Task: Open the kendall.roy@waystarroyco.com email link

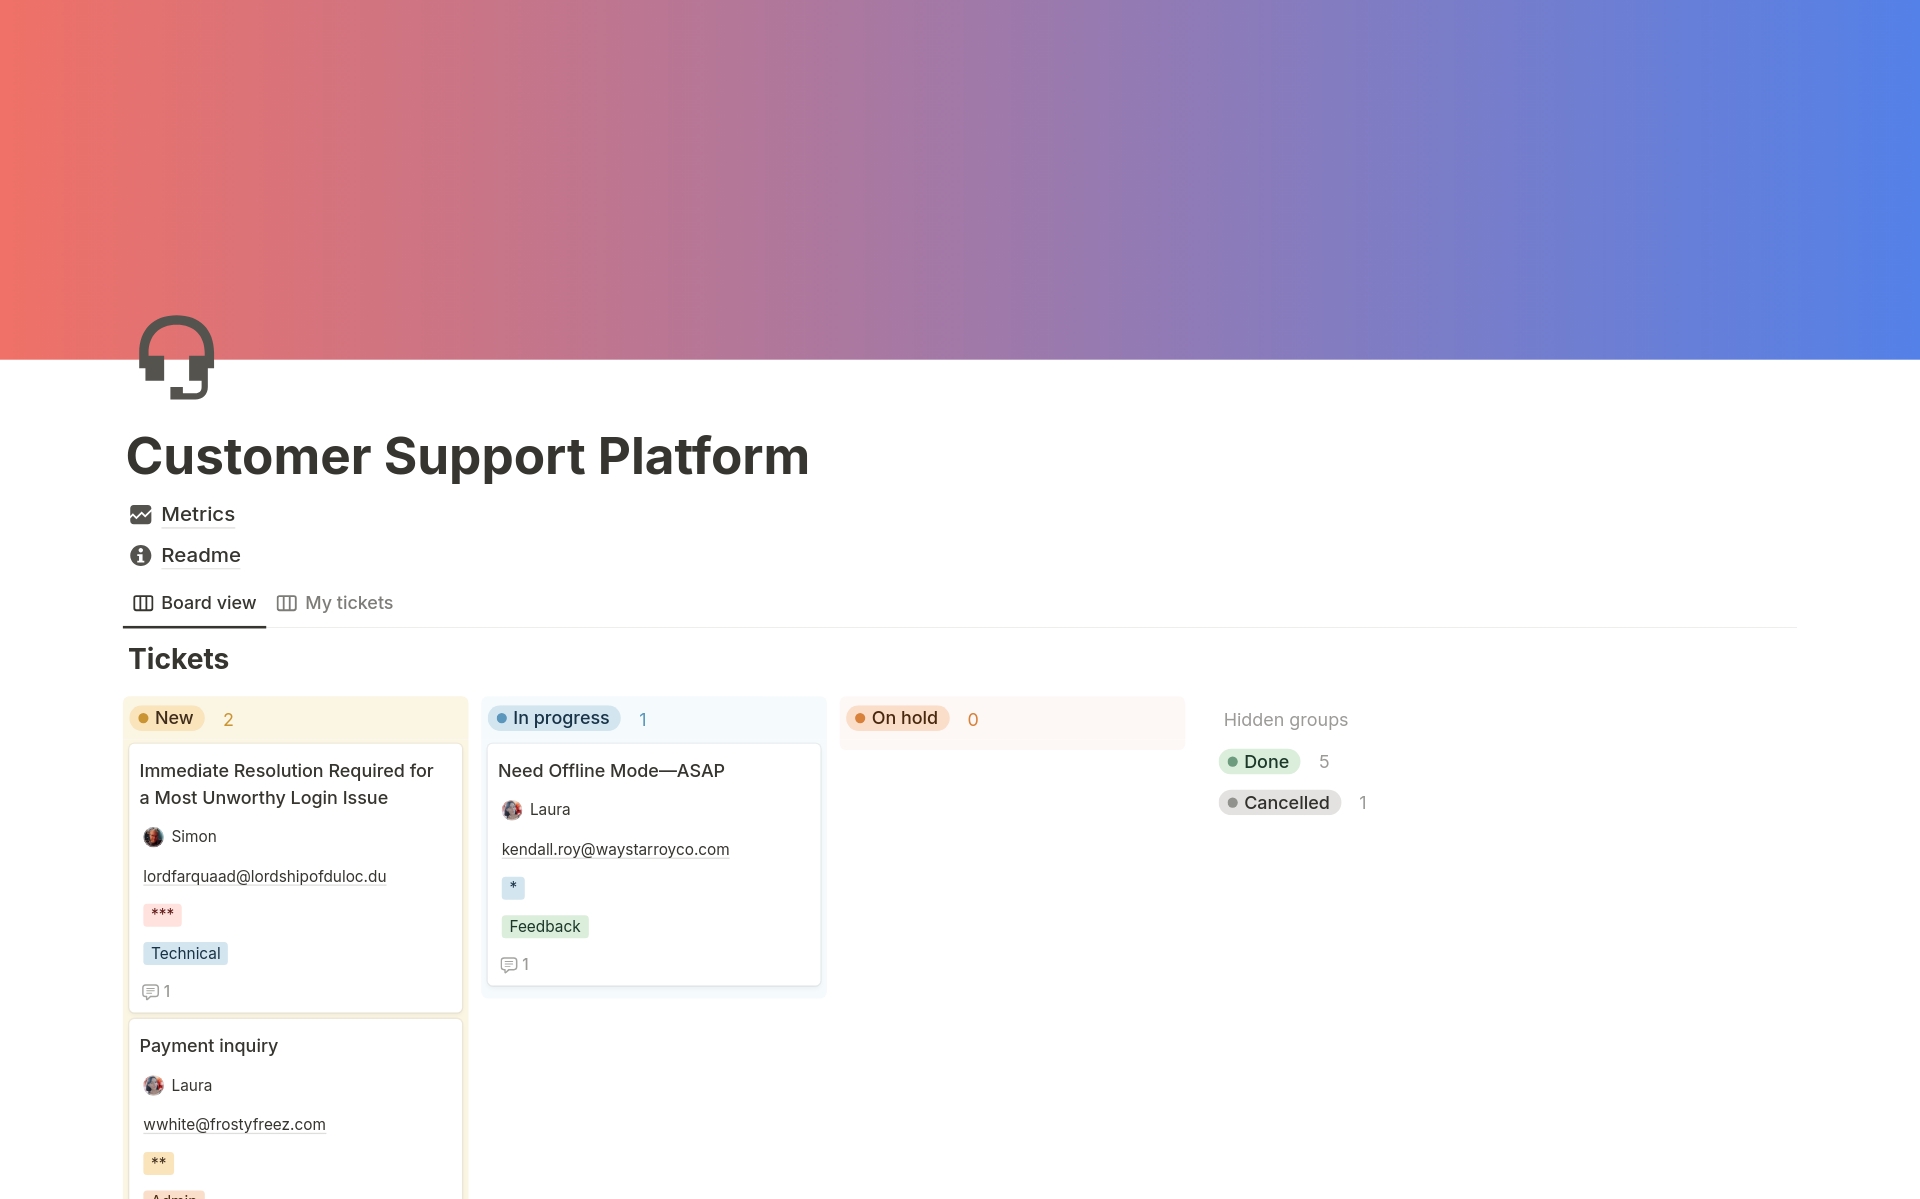Action: [x=615, y=849]
